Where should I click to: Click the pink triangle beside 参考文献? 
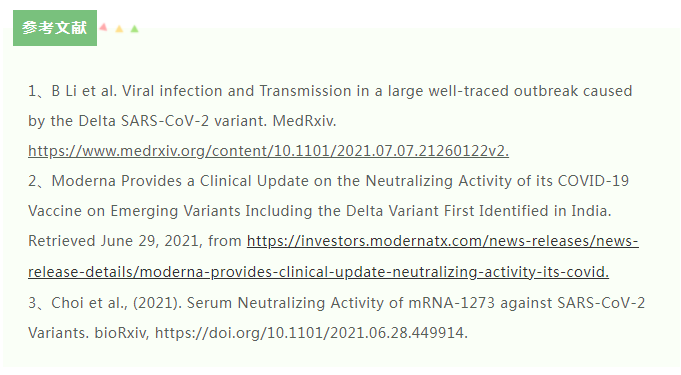pos(103,27)
